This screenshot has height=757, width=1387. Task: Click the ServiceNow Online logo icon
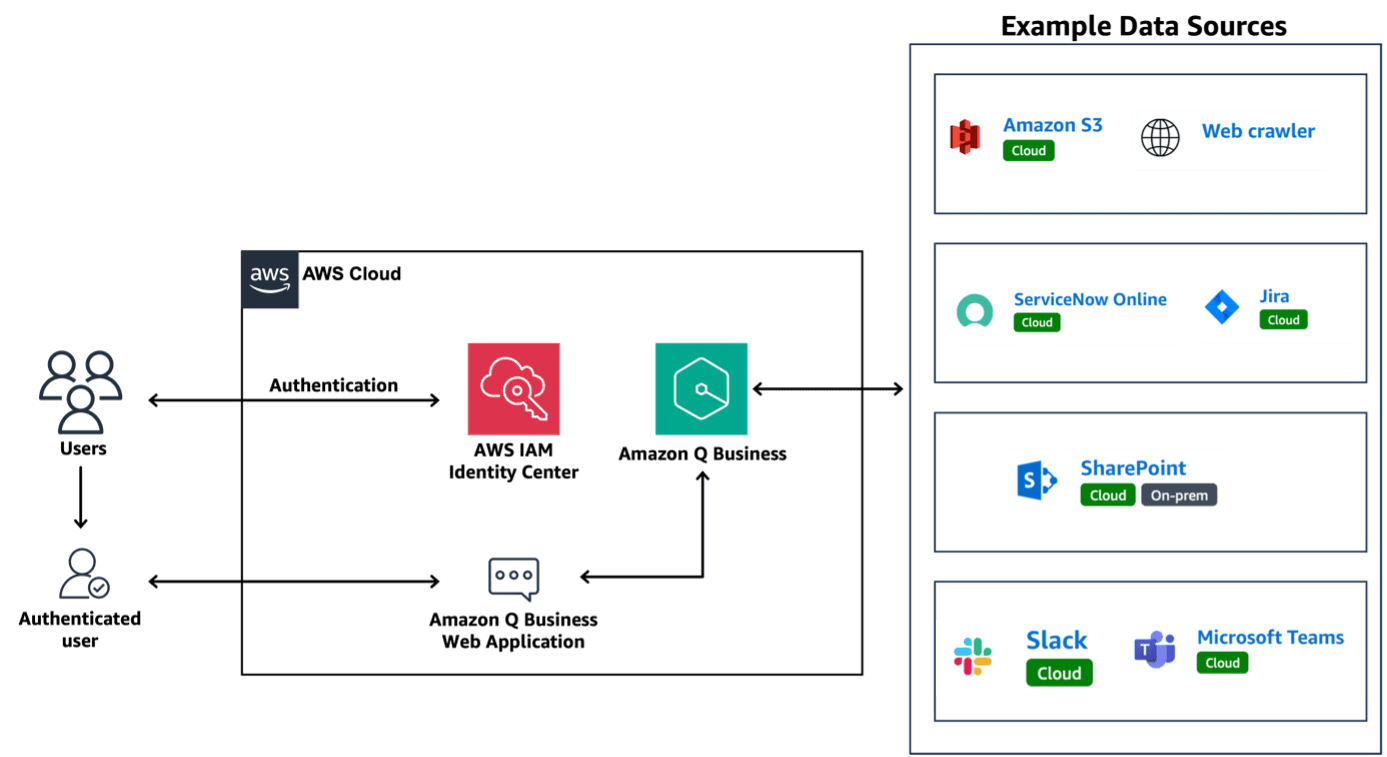click(974, 311)
